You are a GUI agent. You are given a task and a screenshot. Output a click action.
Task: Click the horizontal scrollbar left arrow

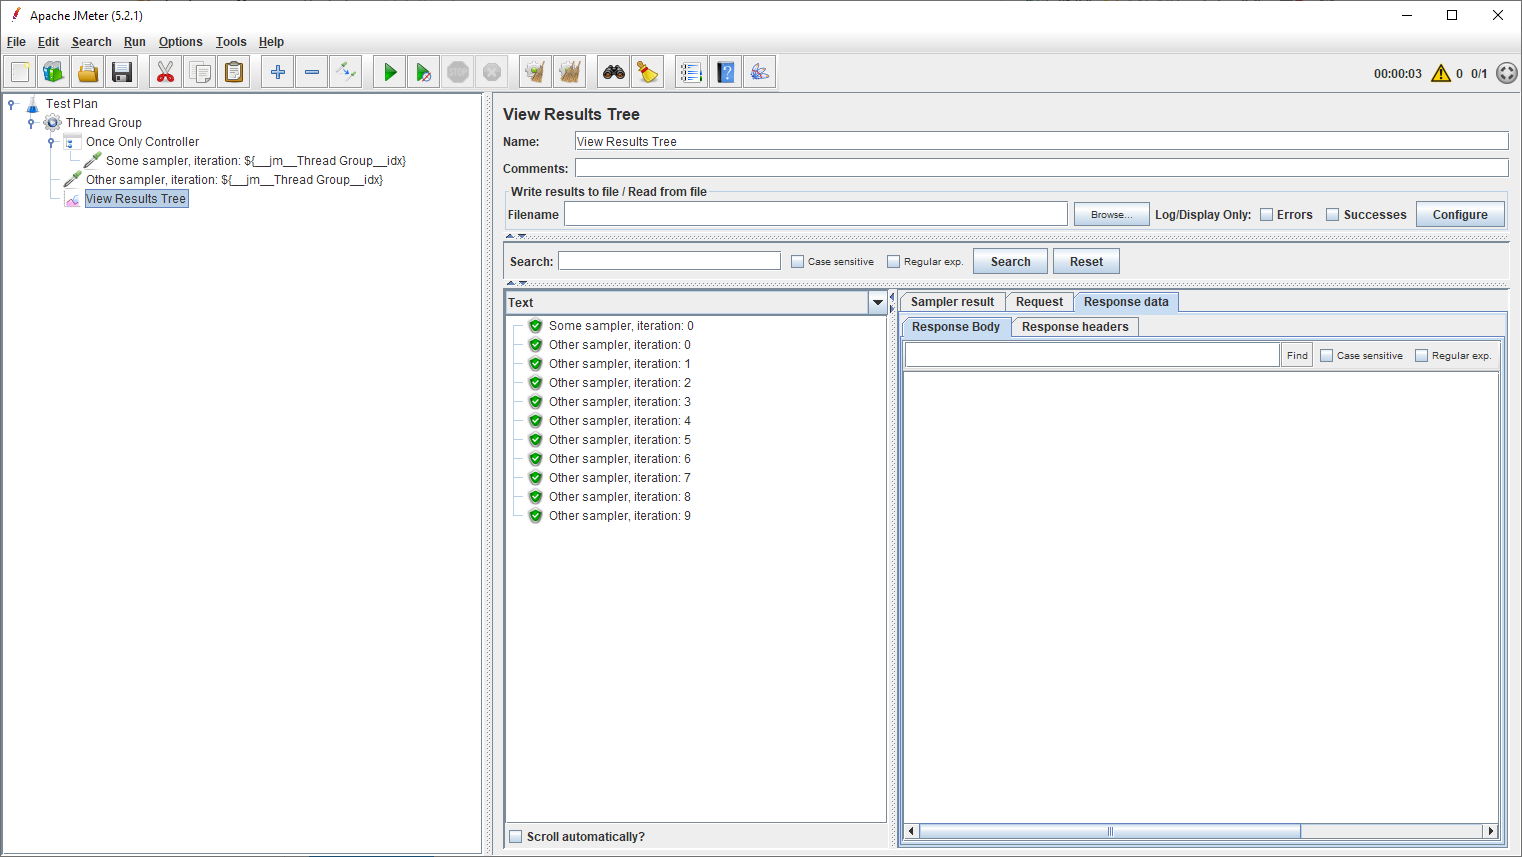[911, 831]
